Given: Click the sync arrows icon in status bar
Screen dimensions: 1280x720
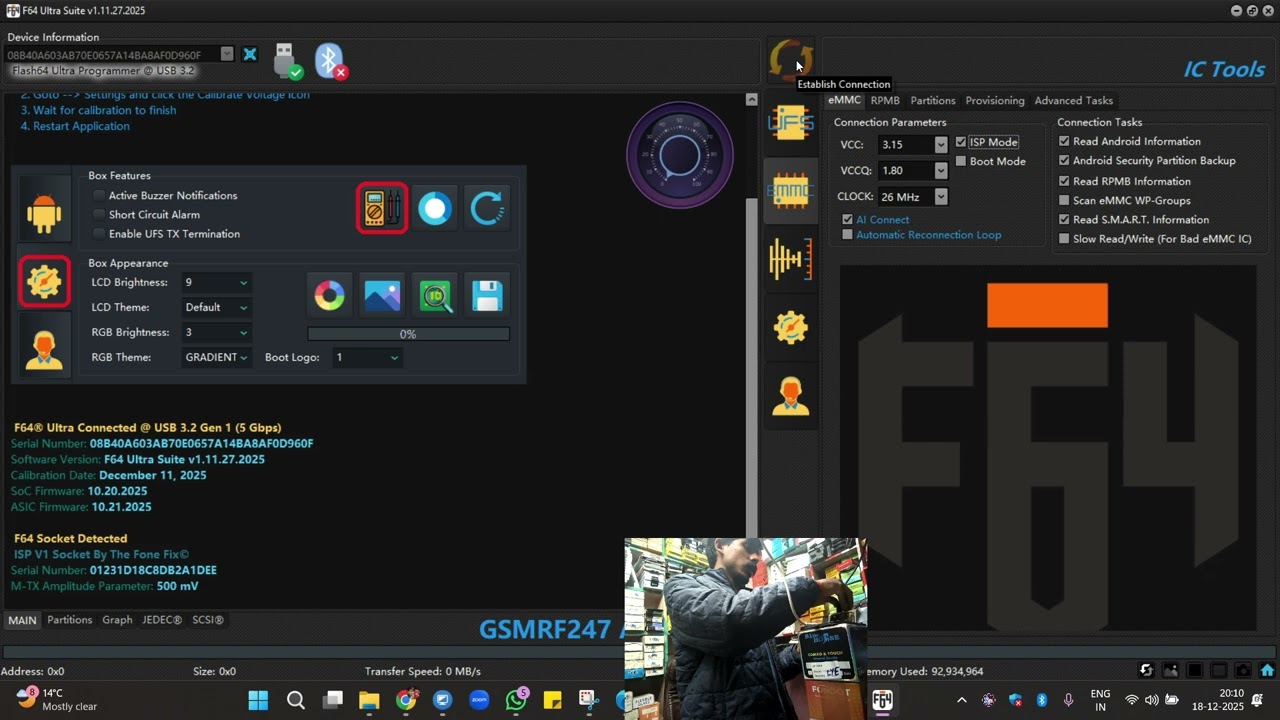Looking at the screenshot, I should [1146, 671].
